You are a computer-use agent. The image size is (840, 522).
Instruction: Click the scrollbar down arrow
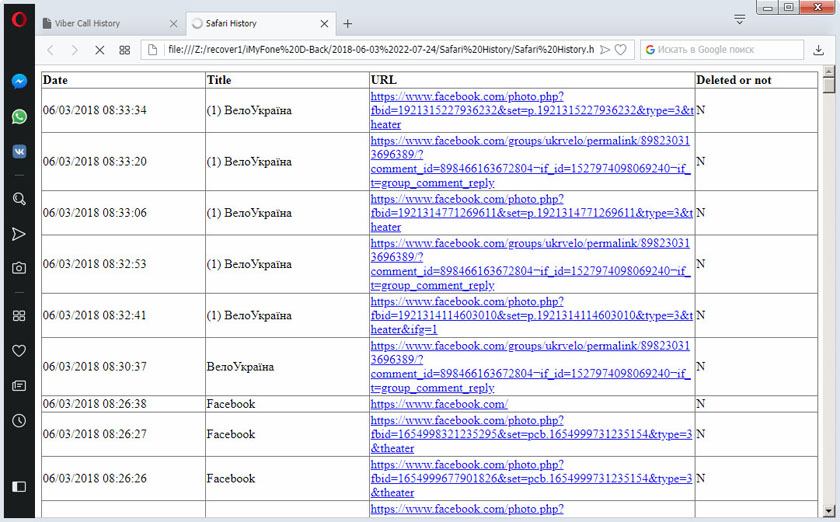coord(829,511)
